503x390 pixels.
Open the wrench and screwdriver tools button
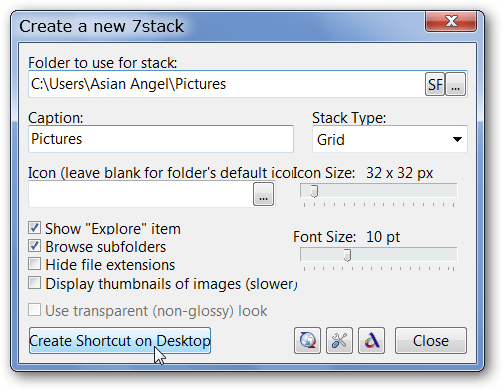(x=339, y=340)
